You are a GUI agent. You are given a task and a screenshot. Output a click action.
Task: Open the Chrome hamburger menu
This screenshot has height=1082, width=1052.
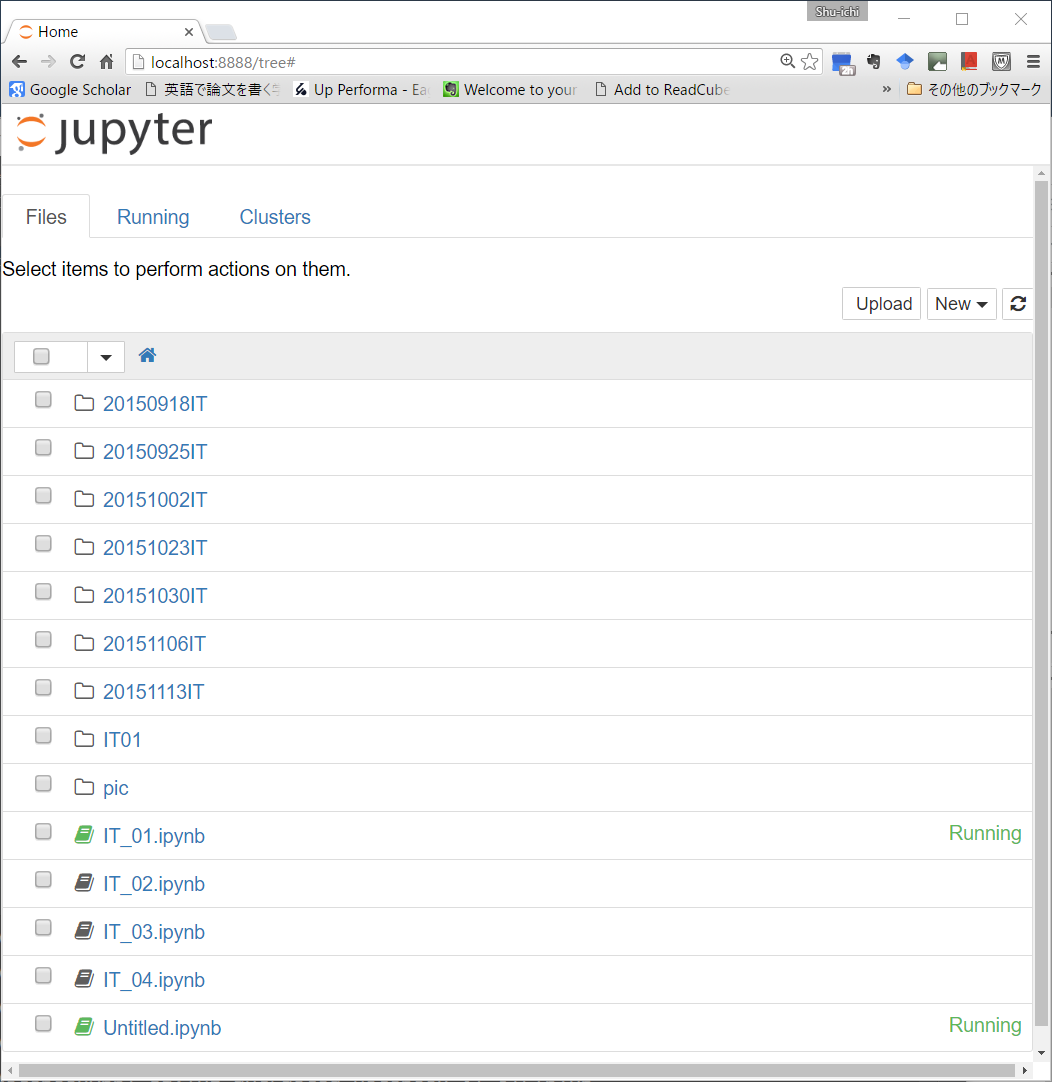pos(1033,62)
